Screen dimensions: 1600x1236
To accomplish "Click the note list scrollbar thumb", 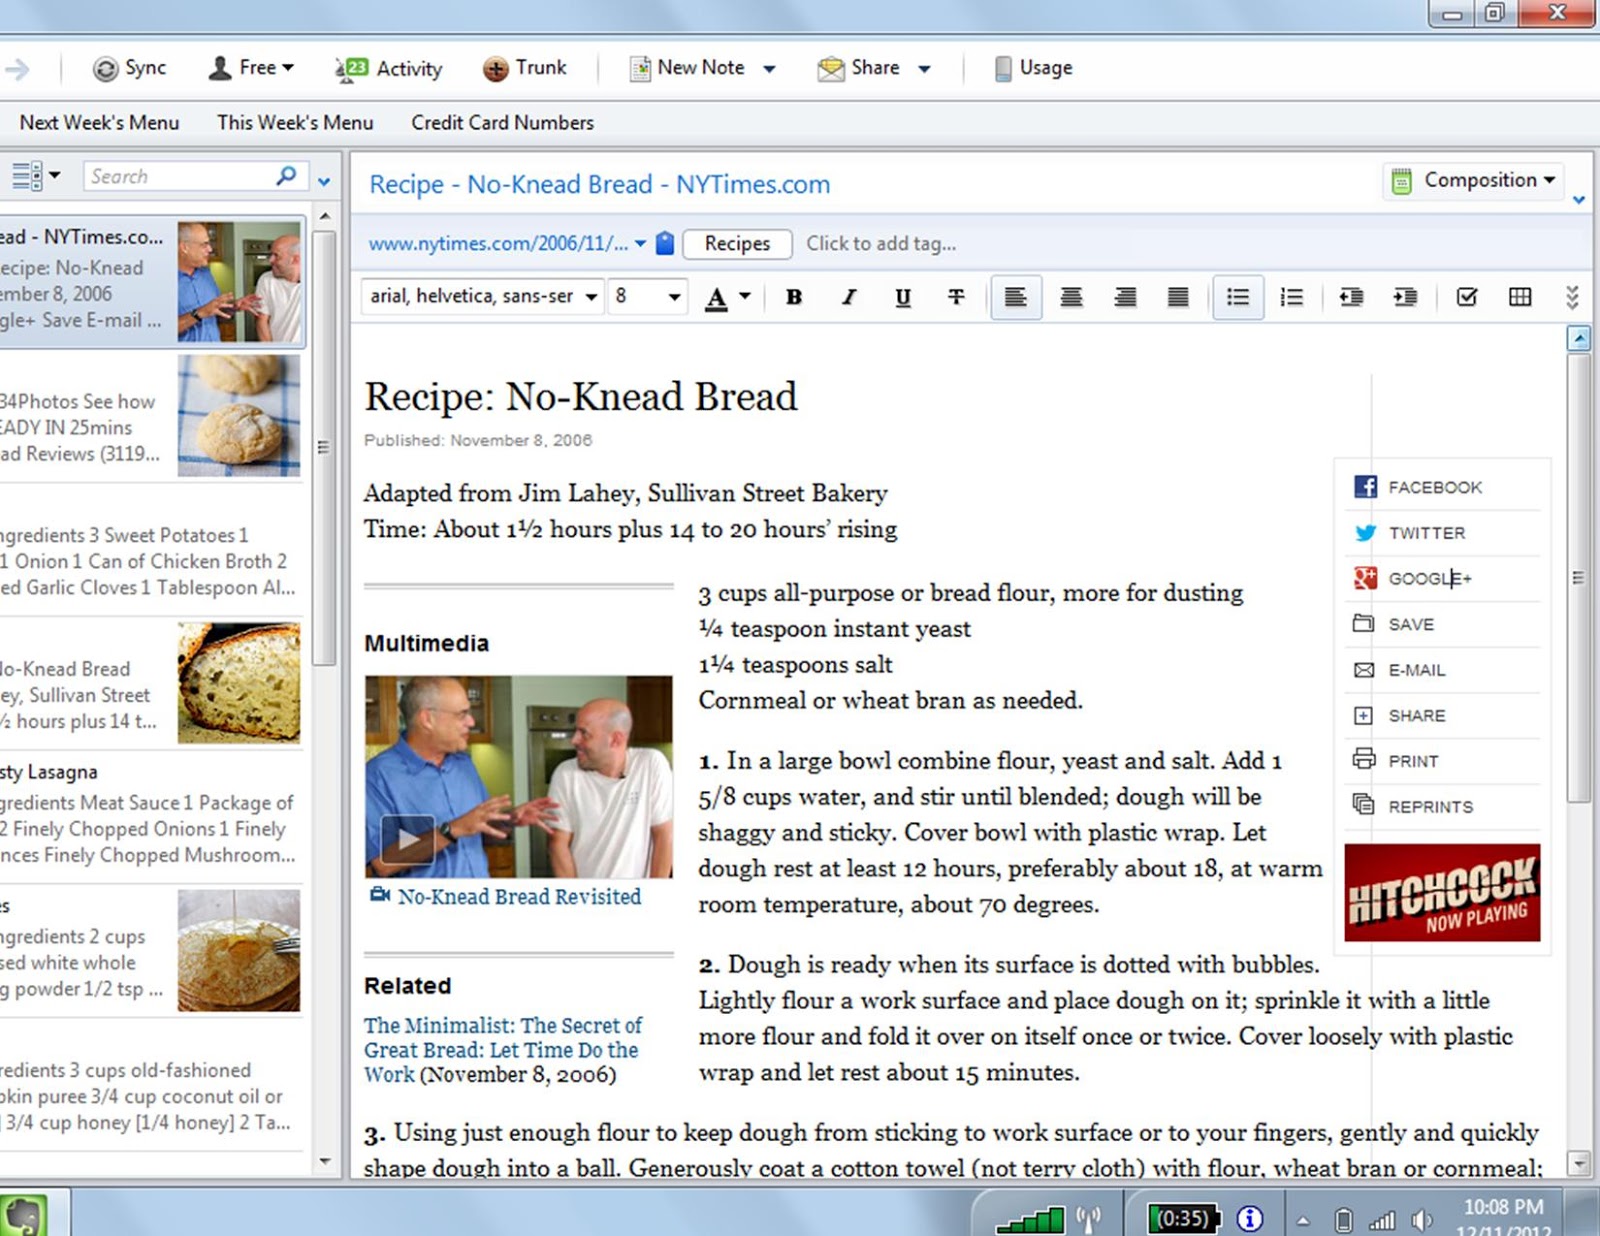I will click(x=323, y=447).
